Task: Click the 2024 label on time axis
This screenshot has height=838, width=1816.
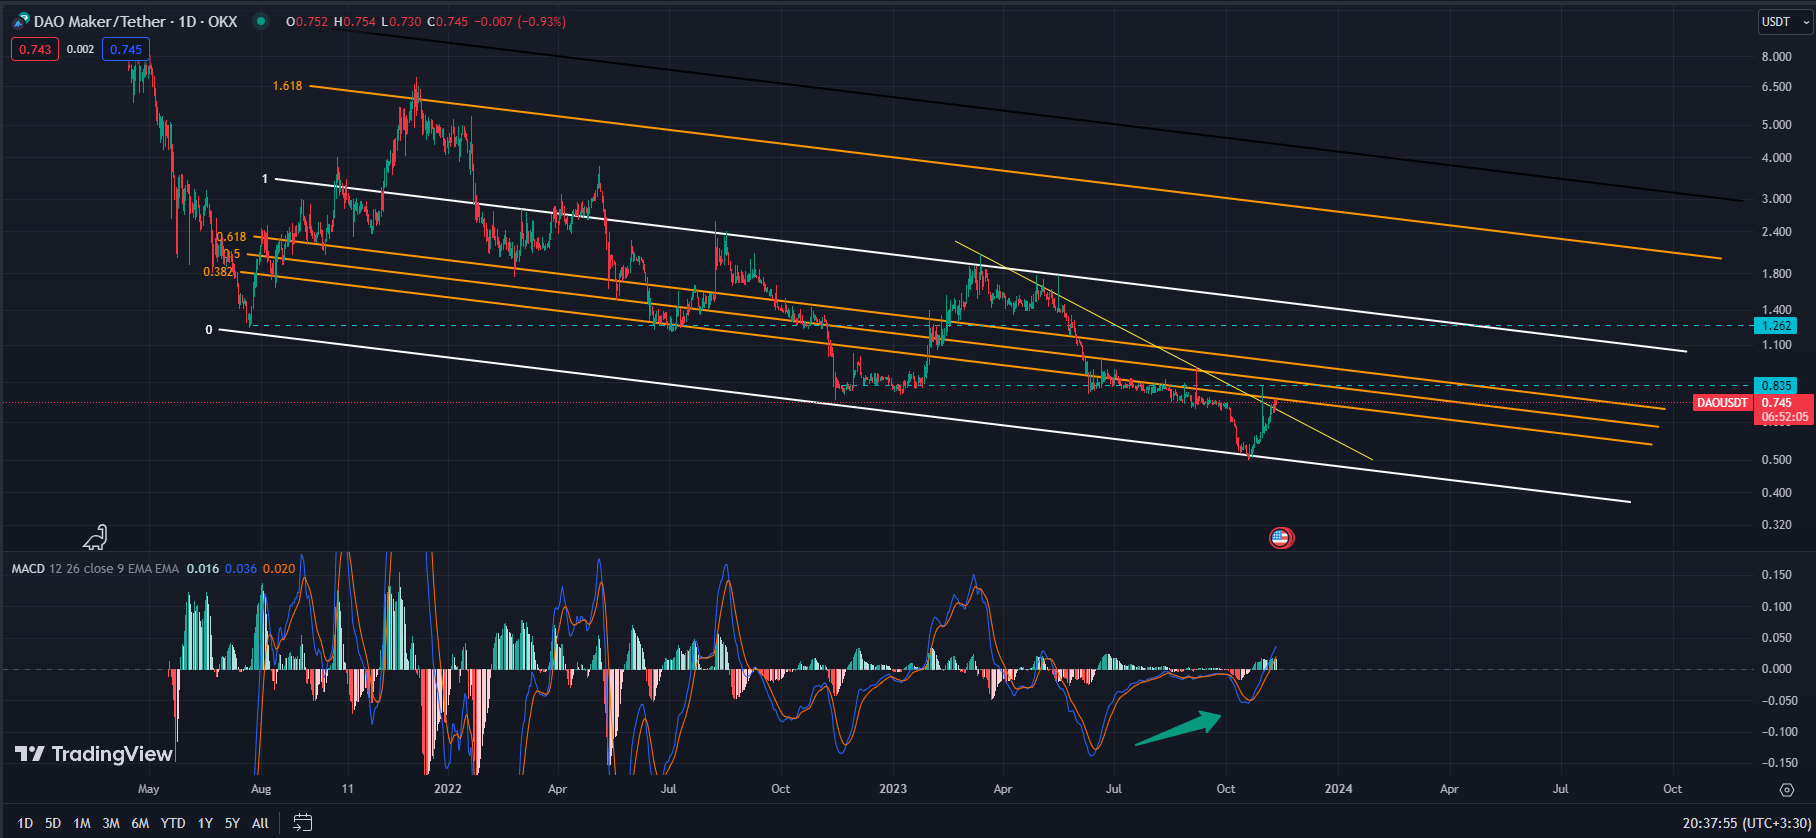Action: point(1338,789)
